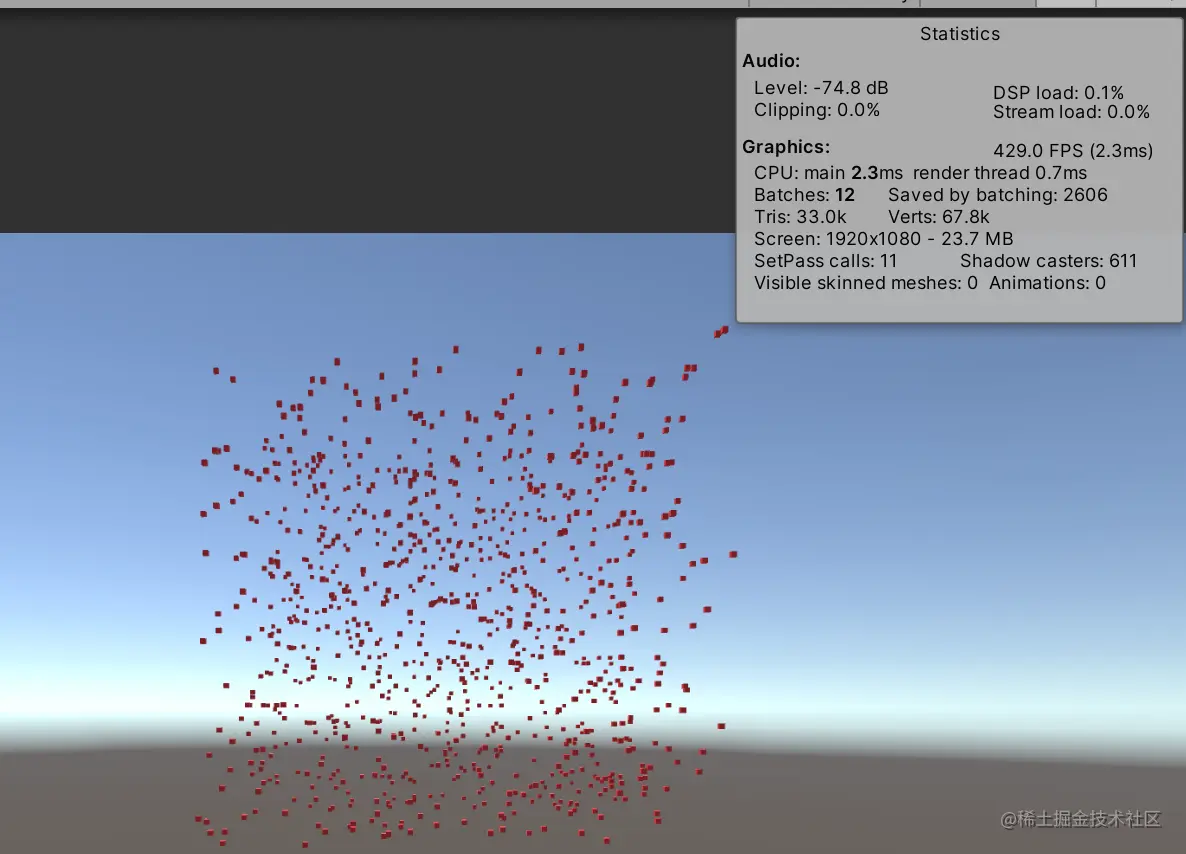Click the Animations: 0 statistic

(1046, 282)
